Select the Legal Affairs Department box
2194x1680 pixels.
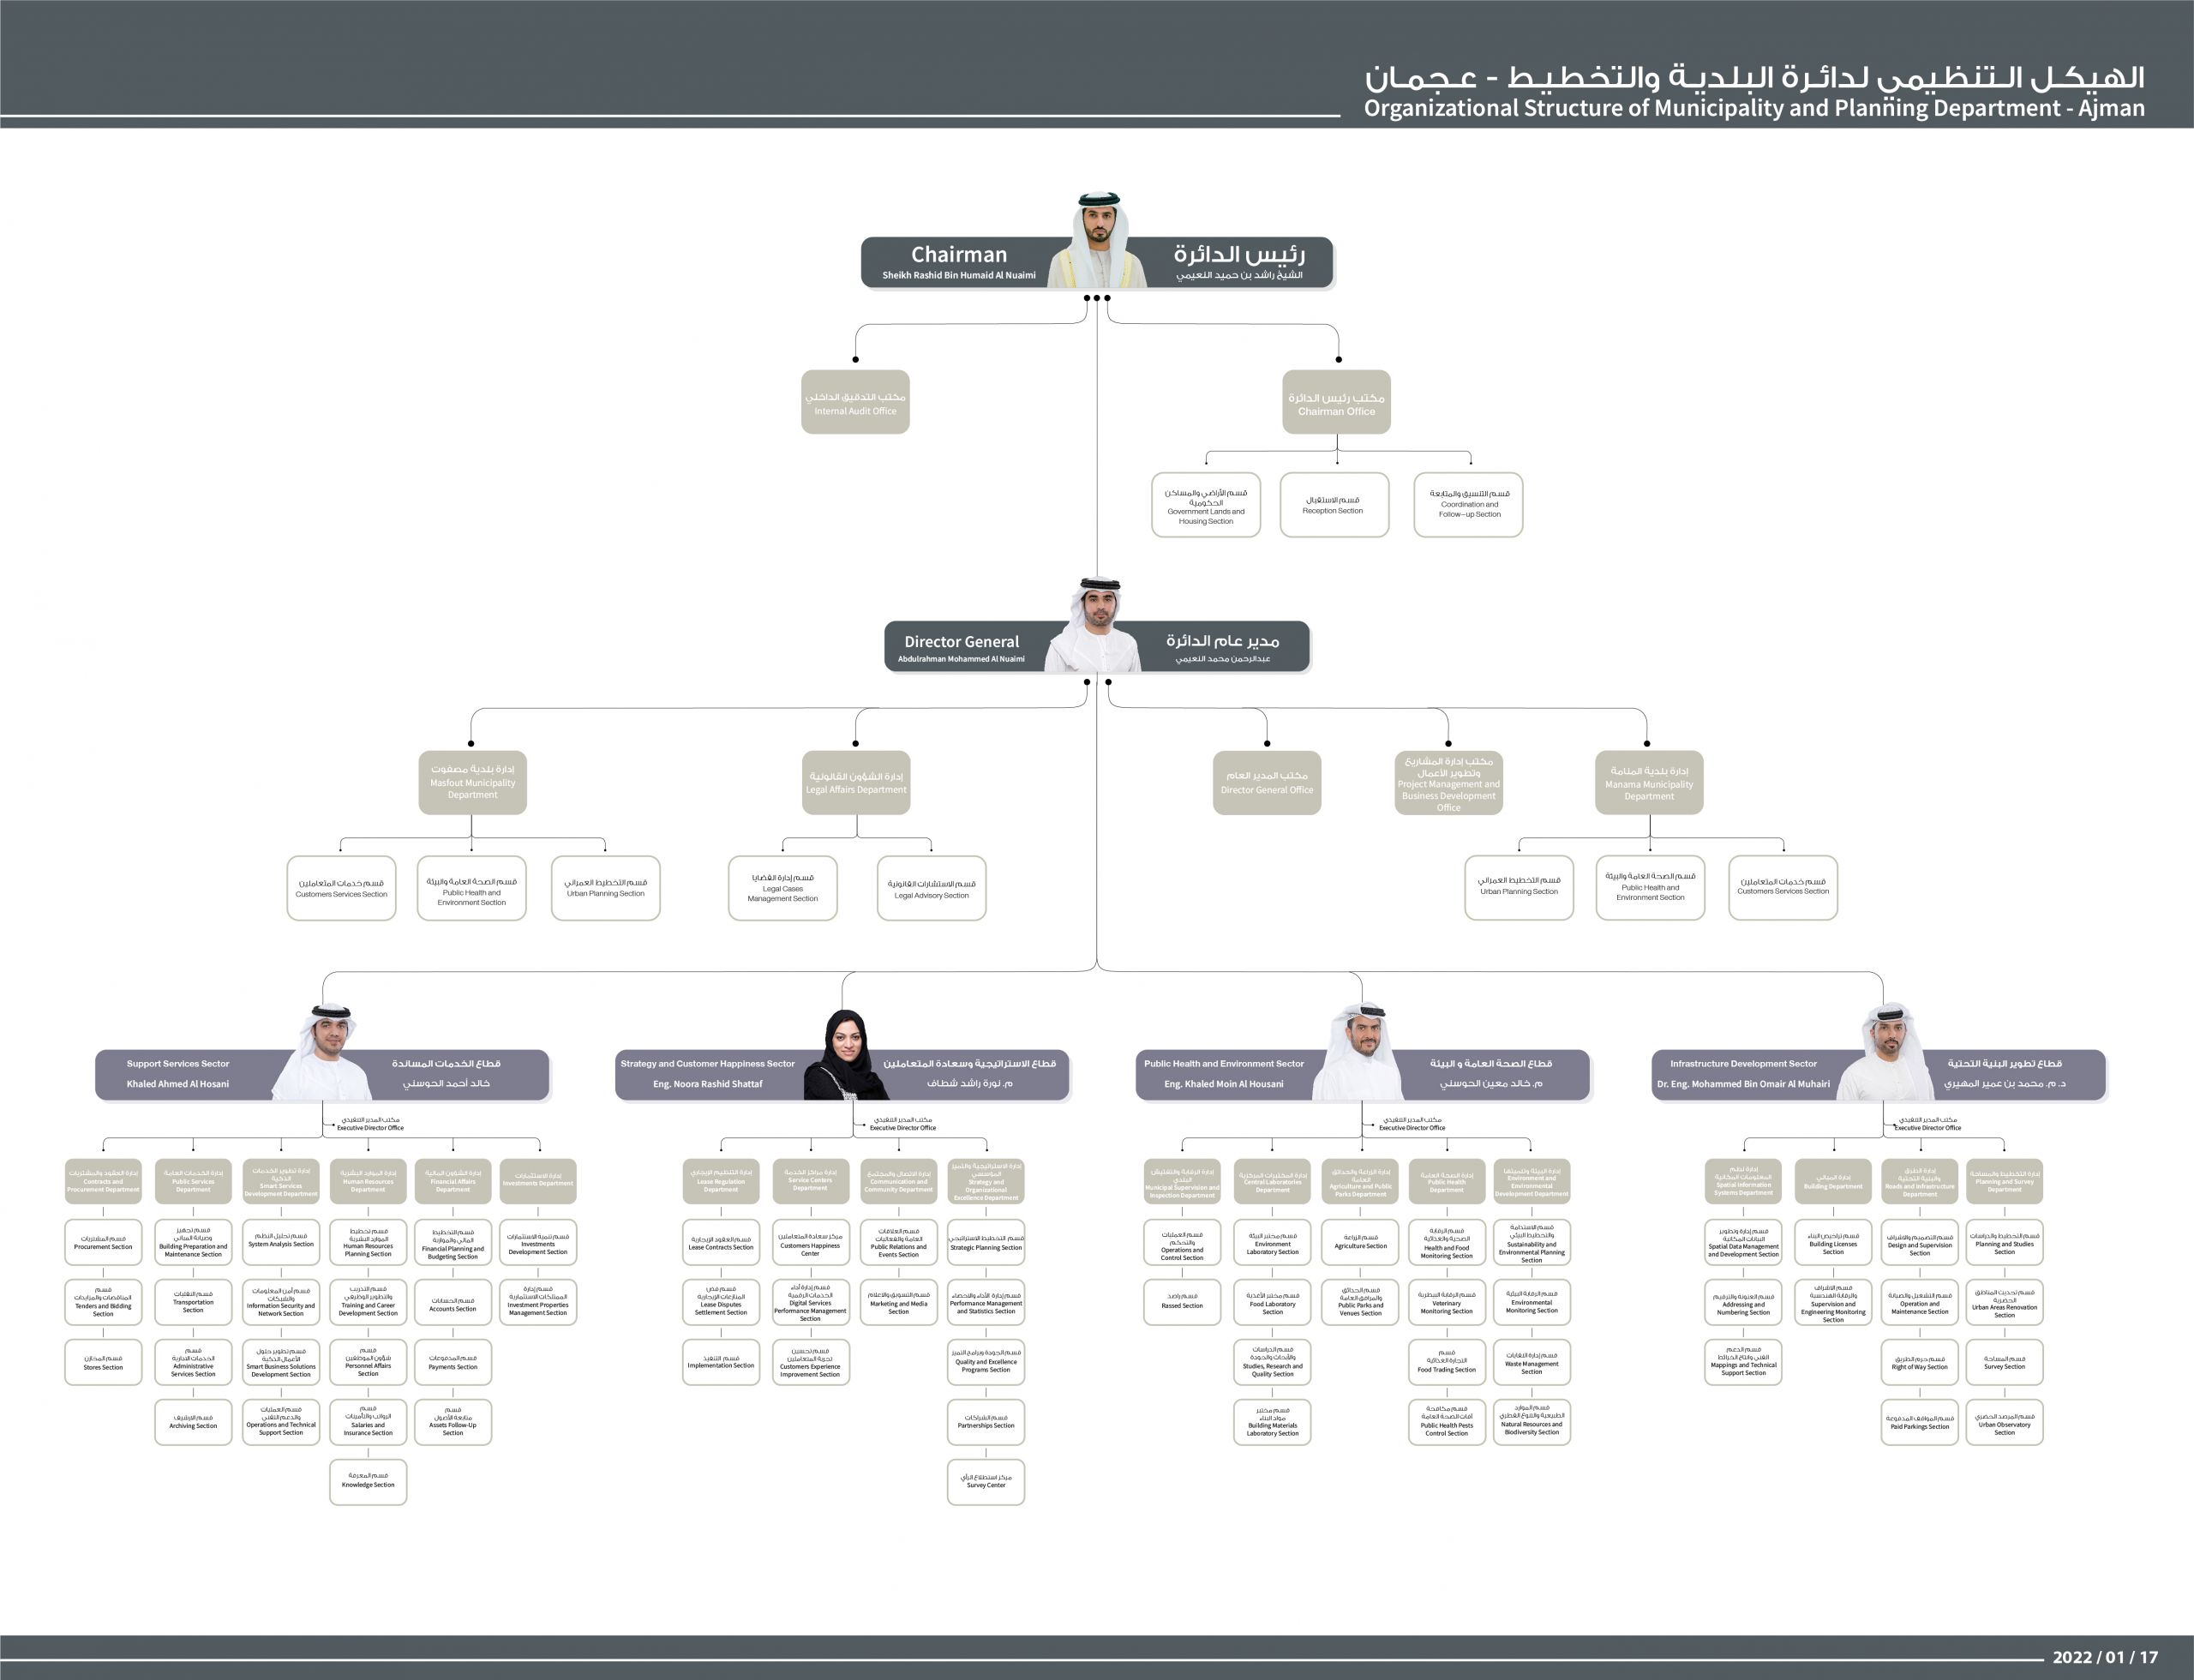click(856, 782)
